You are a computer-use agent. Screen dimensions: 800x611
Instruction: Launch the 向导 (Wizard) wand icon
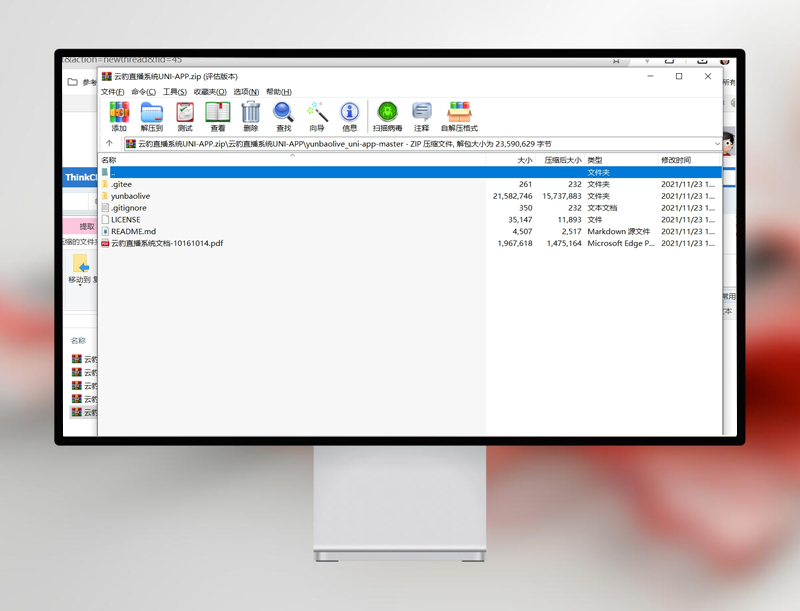(x=317, y=112)
